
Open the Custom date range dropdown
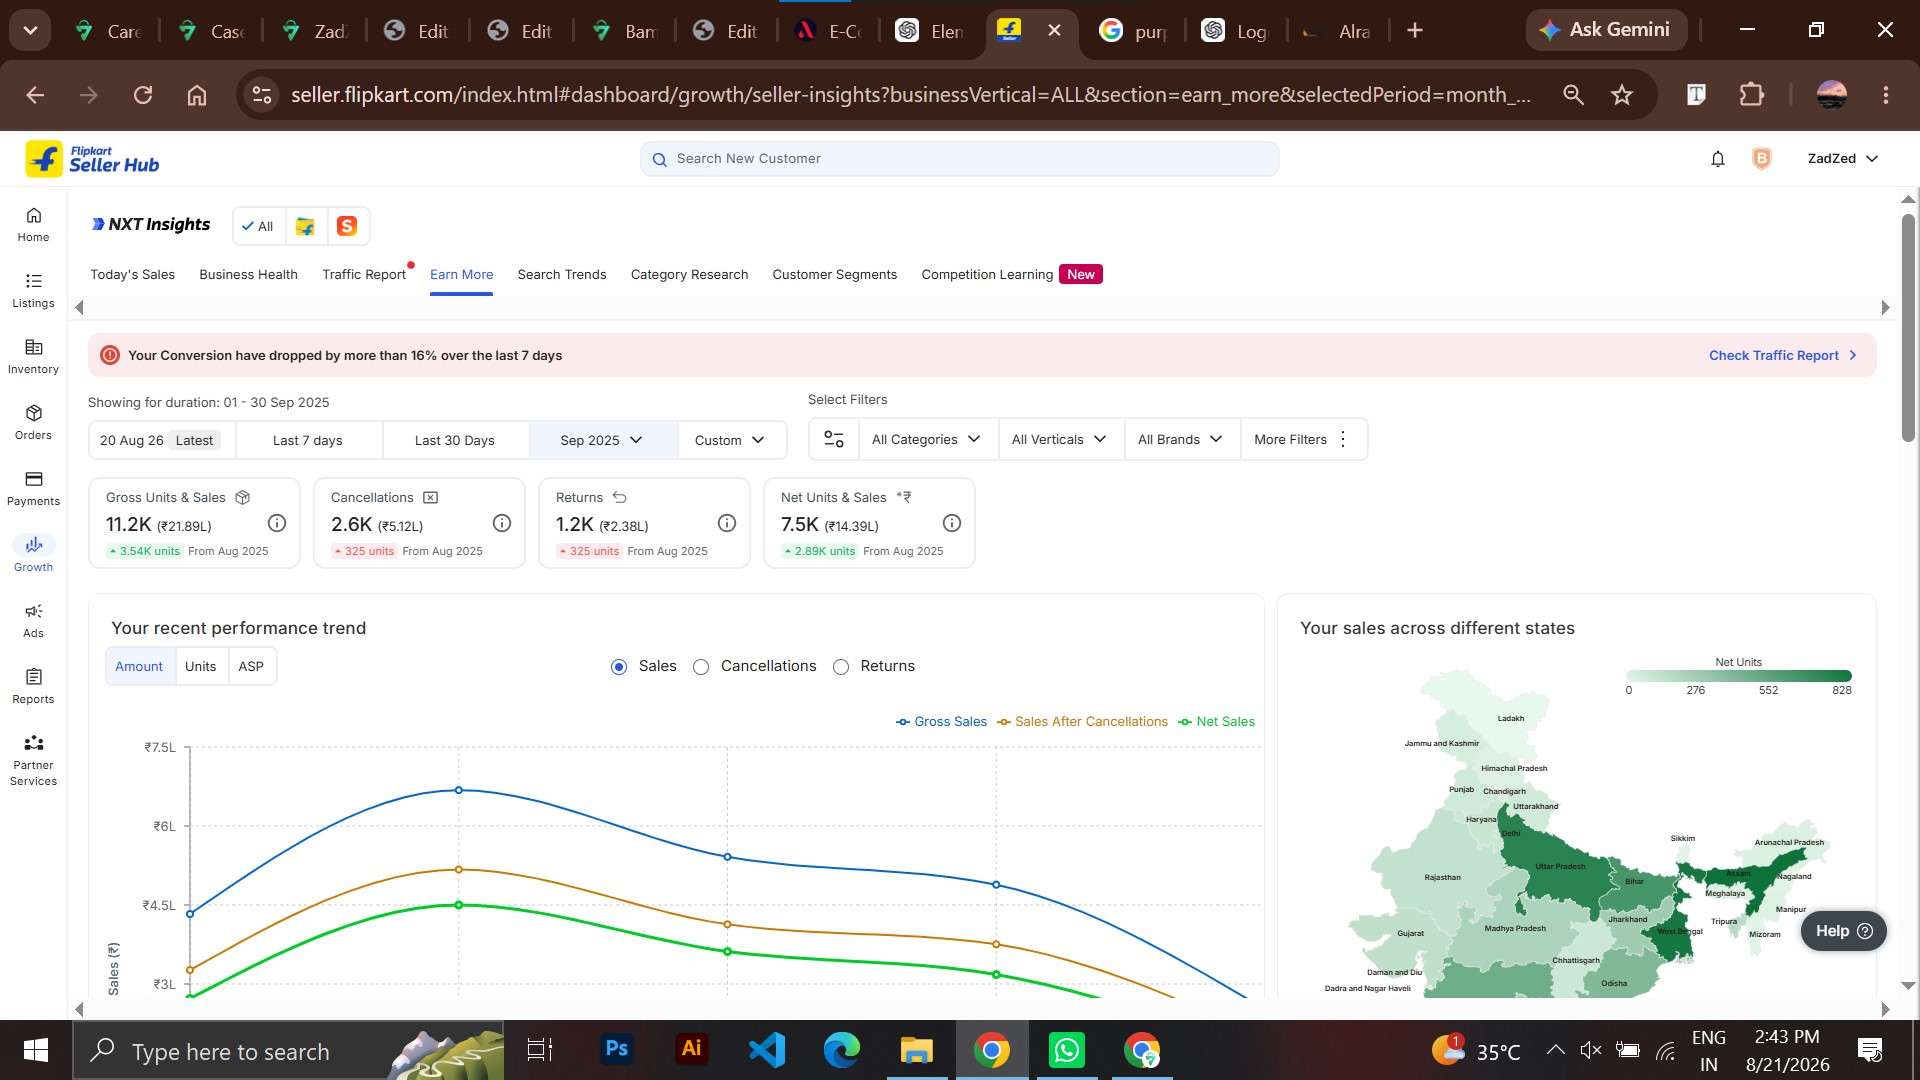[x=731, y=440]
